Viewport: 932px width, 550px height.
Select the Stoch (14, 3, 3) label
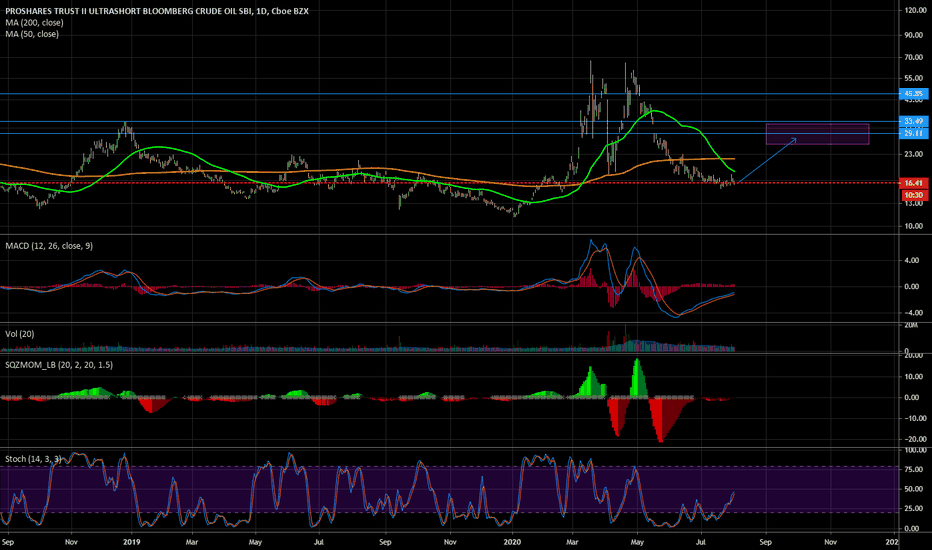point(33,458)
